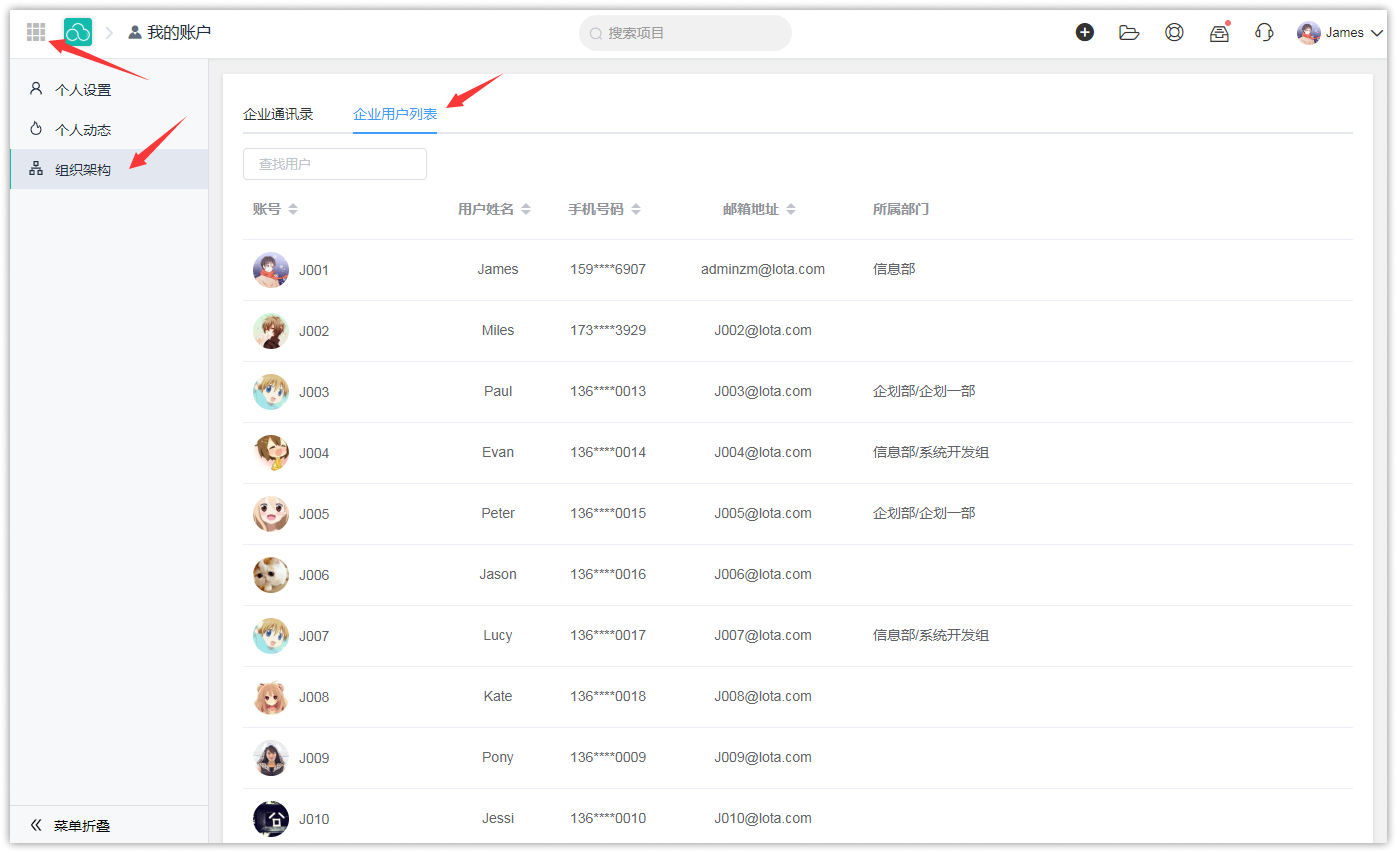Go to 个人动态 in the sidebar

pyautogui.click(x=82, y=130)
